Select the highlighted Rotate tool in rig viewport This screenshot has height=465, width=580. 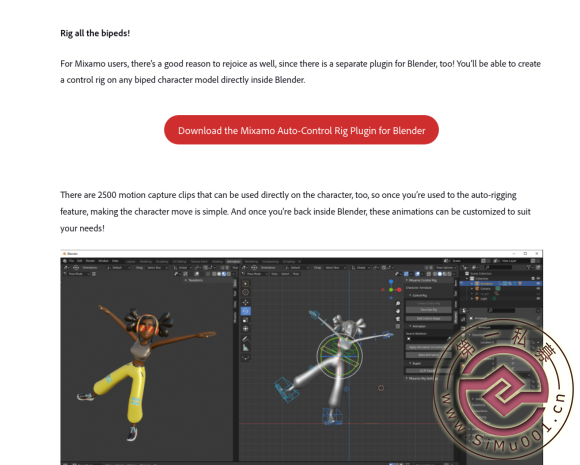click(x=245, y=311)
